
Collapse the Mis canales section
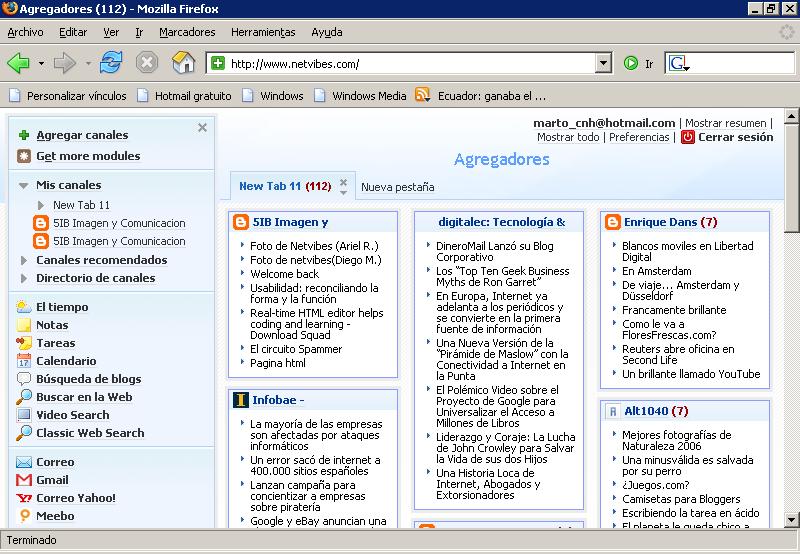(x=23, y=185)
